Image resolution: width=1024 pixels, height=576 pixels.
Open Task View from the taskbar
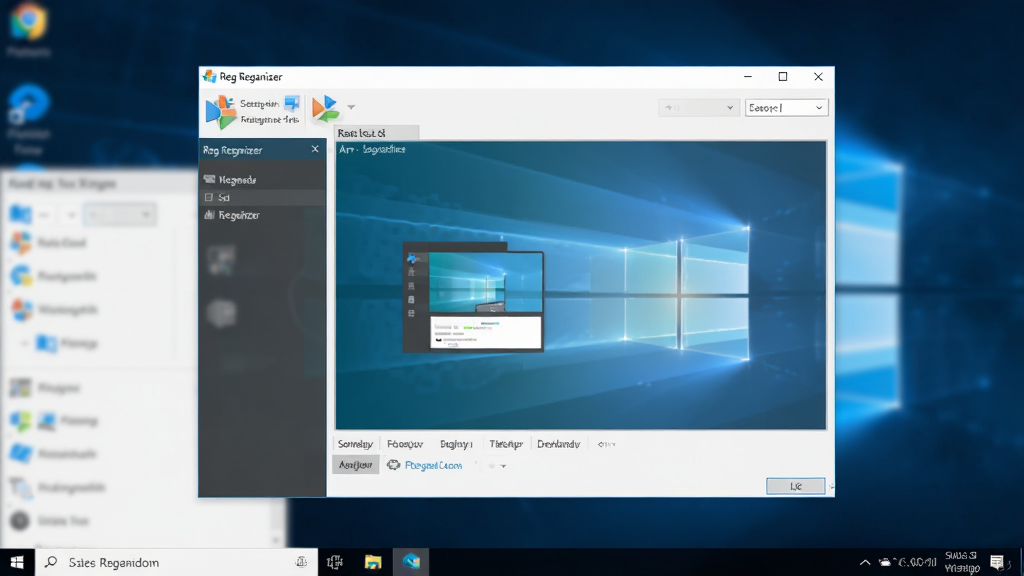pyautogui.click(x=335, y=562)
